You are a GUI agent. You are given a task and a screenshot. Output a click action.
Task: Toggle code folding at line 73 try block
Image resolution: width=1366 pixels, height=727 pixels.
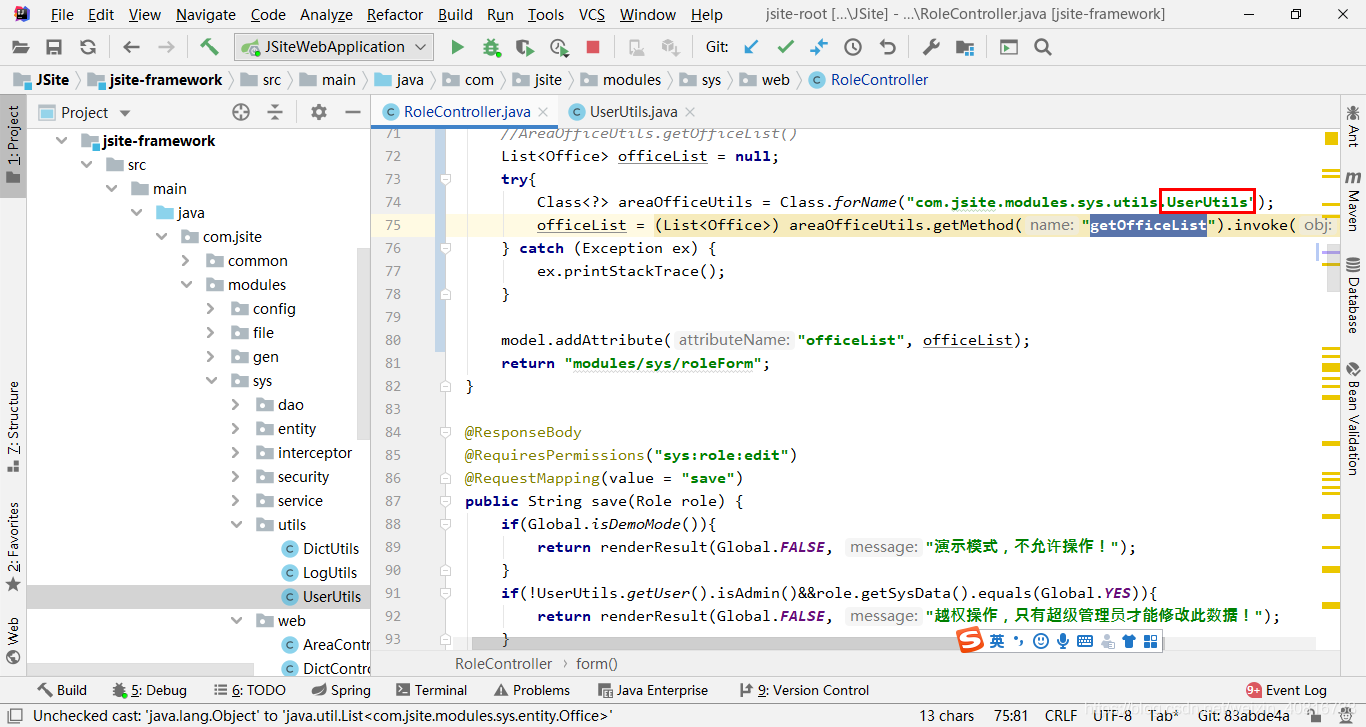tap(445, 179)
